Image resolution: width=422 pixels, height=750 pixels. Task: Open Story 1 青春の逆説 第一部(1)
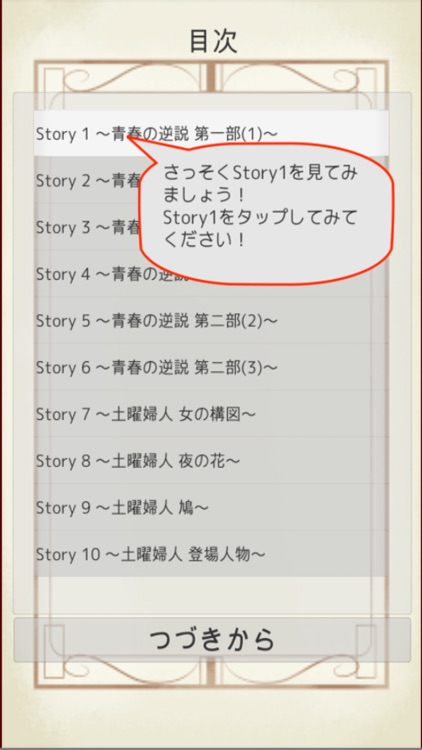click(x=211, y=134)
